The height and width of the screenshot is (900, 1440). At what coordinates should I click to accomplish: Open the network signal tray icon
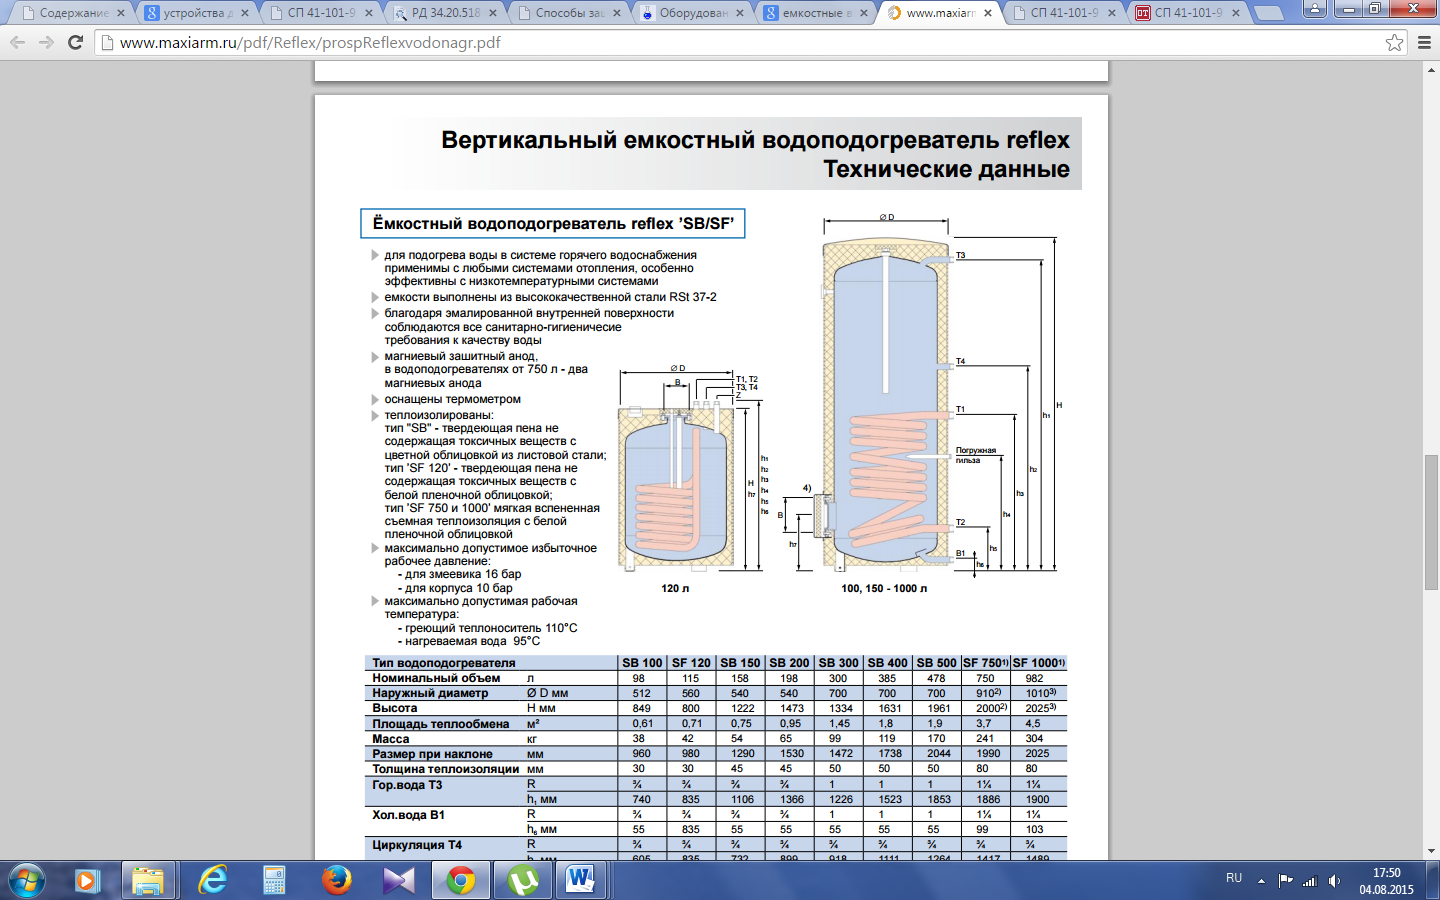point(1310,881)
